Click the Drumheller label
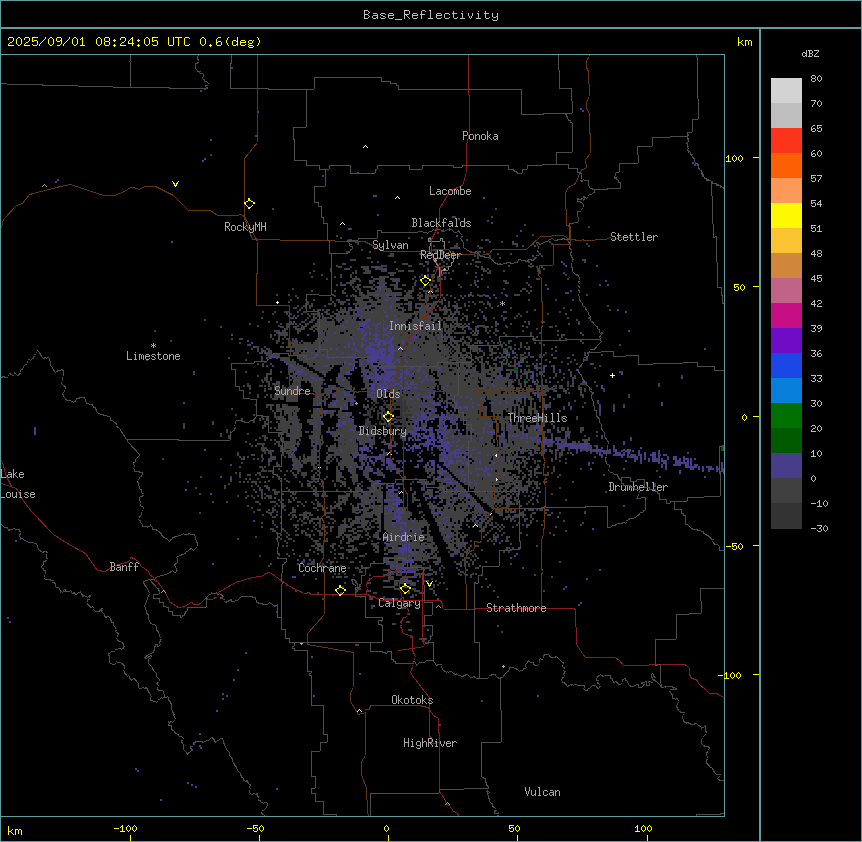The image size is (862, 842). [x=638, y=487]
